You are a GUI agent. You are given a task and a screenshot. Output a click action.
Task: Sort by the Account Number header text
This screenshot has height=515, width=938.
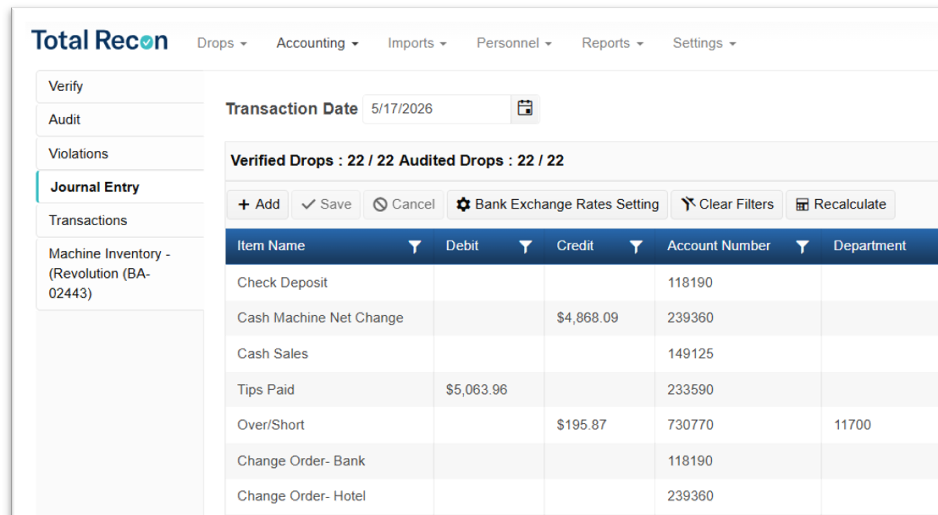718,246
